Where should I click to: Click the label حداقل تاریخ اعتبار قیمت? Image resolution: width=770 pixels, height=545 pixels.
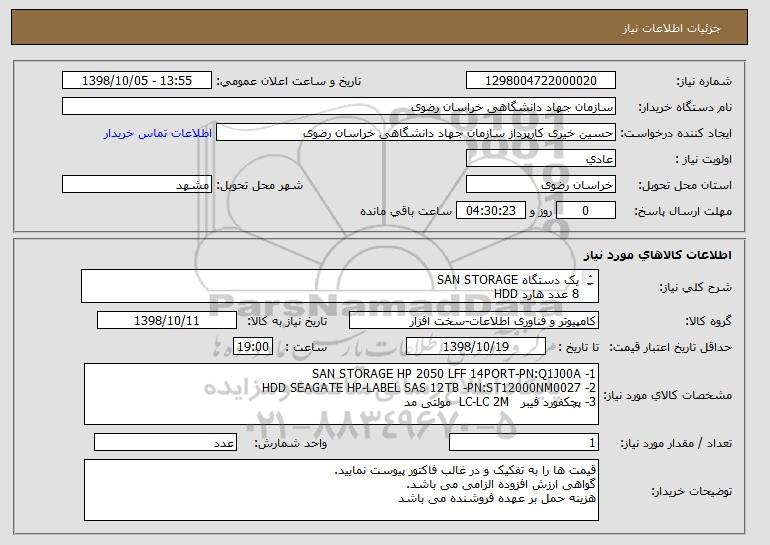click(670, 347)
